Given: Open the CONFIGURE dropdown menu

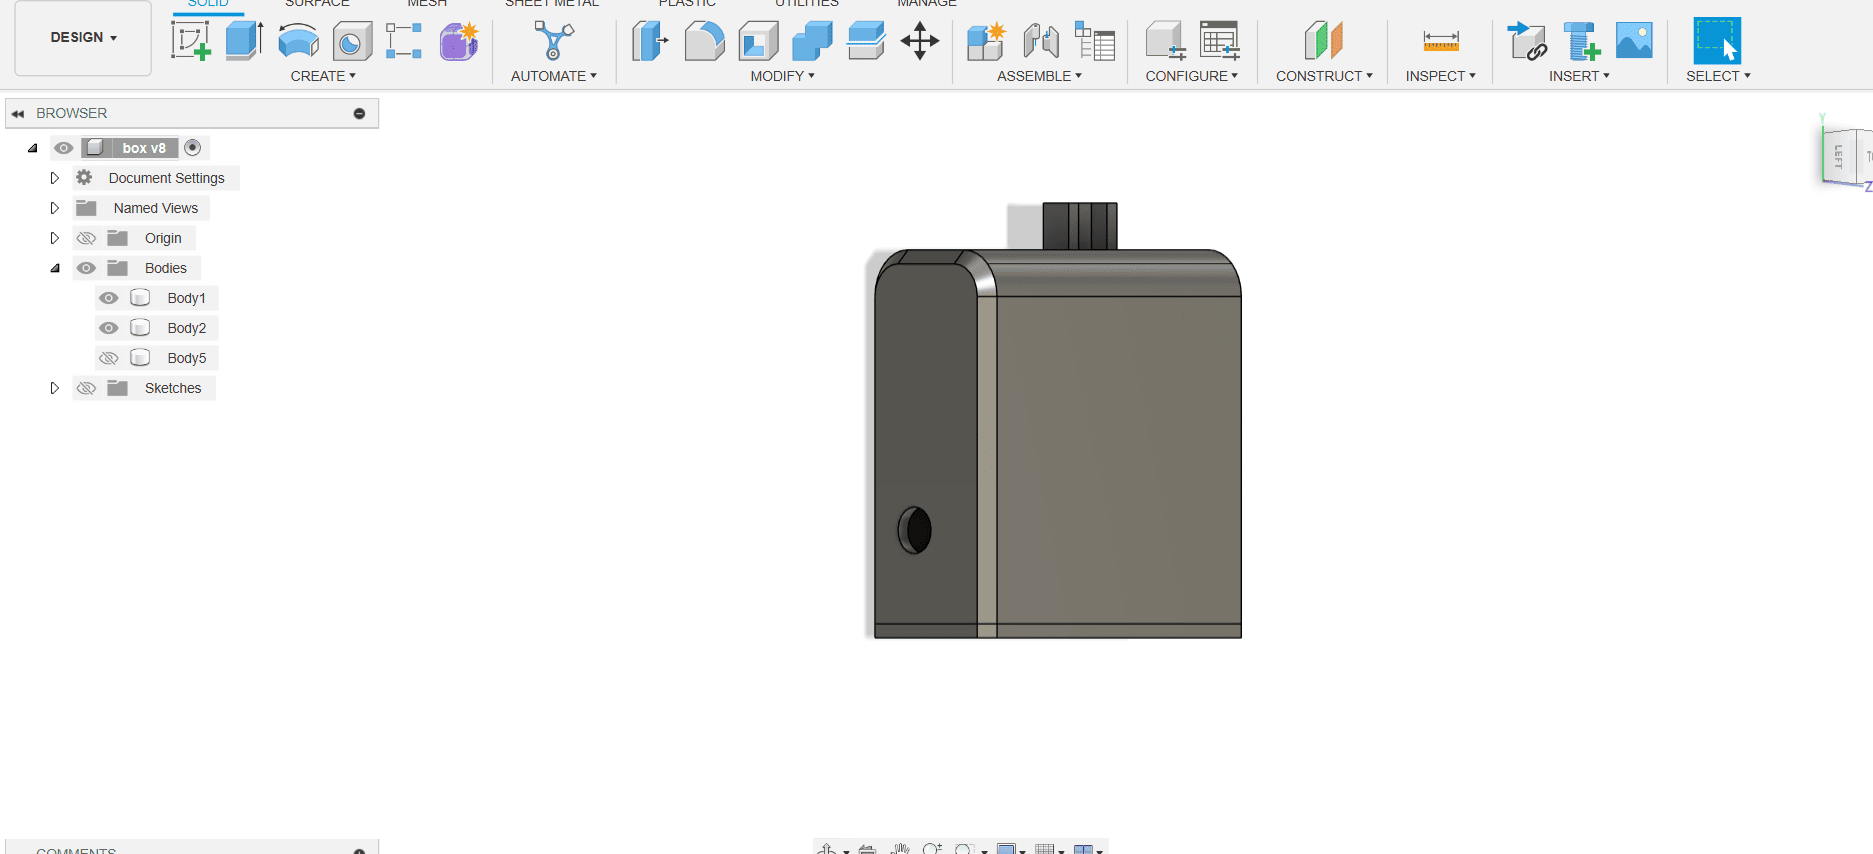Looking at the screenshot, I should (1192, 76).
